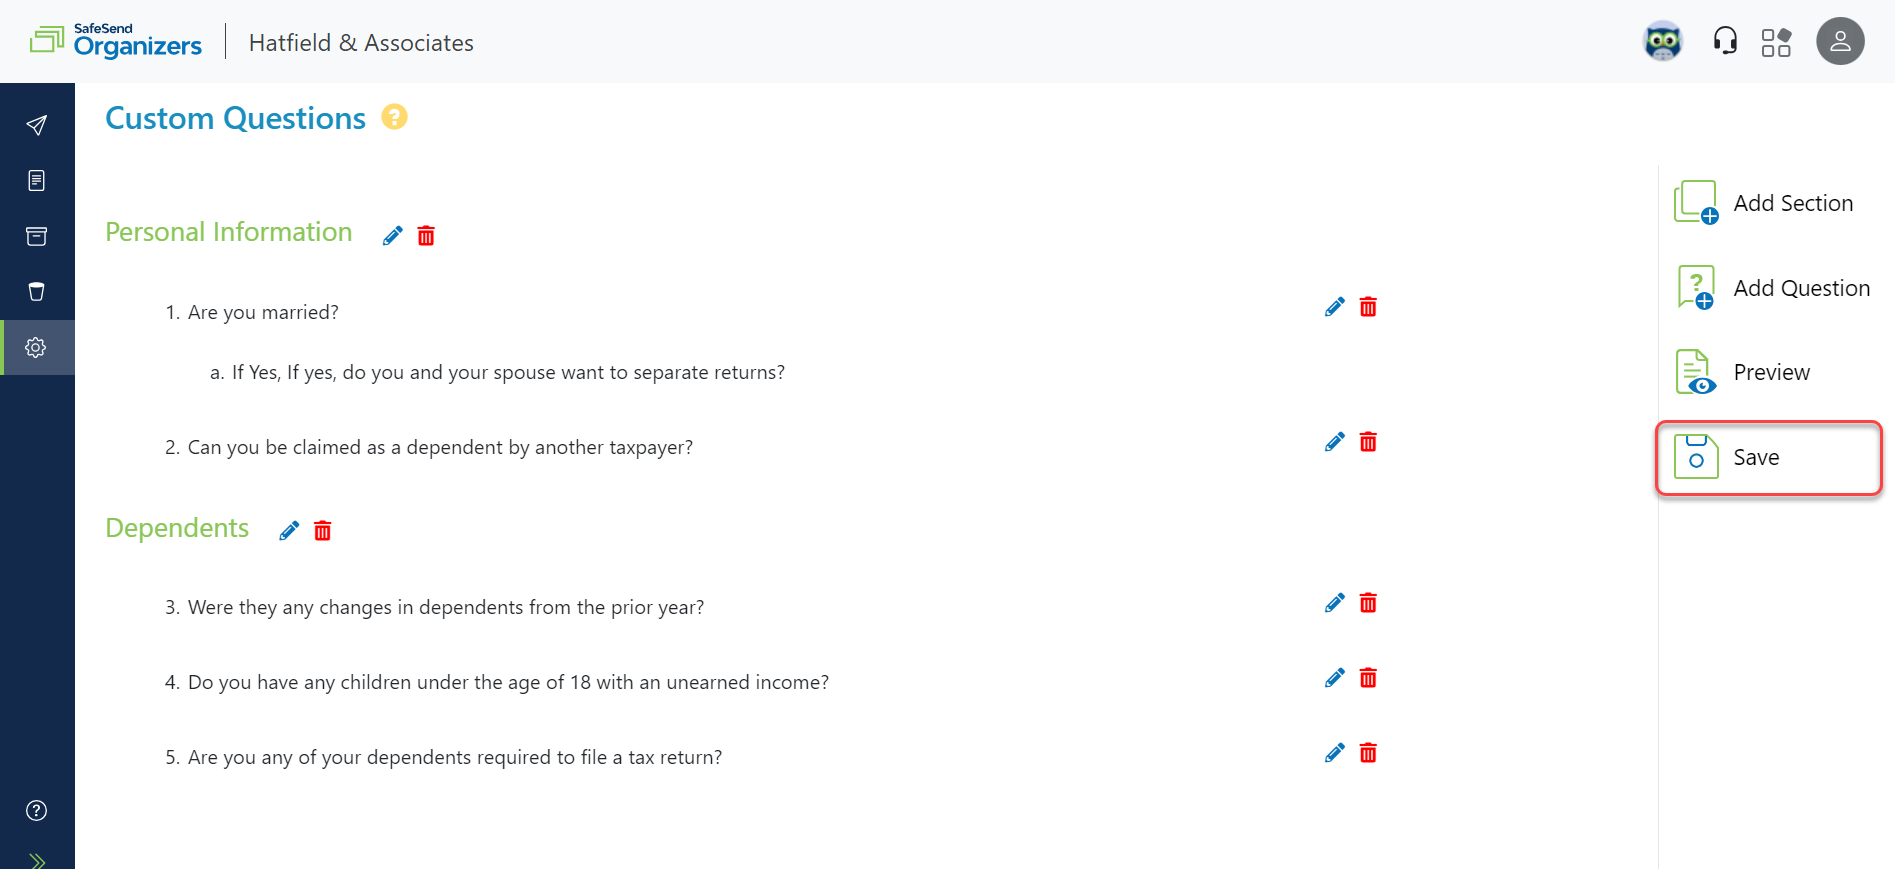Open the user profile avatar menu
The height and width of the screenshot is (869, 1895).
click(x=1840, y=41)
